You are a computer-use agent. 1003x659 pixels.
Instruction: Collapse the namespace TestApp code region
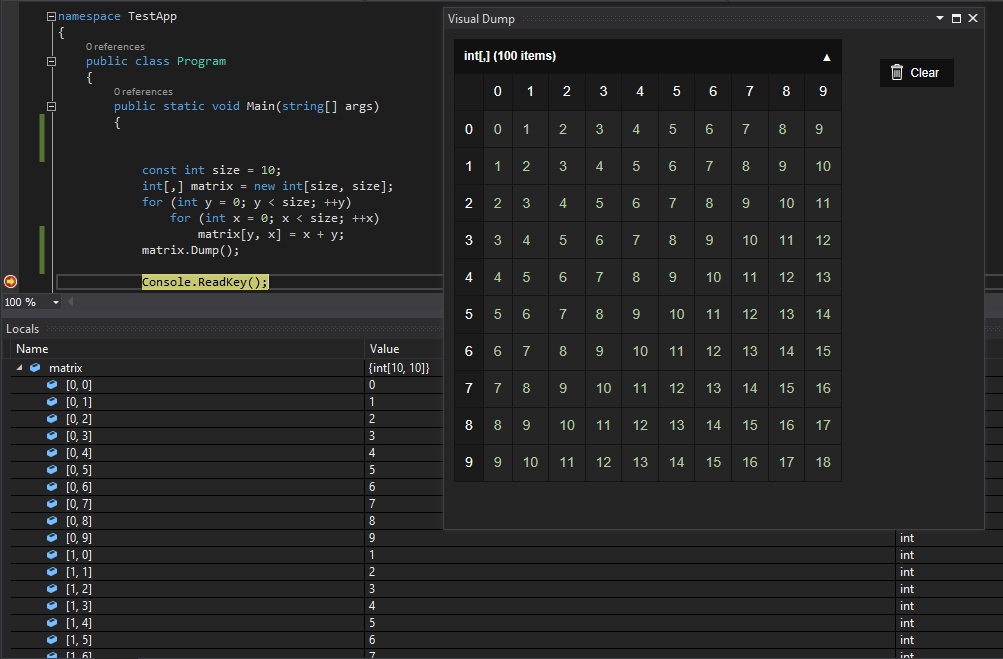pyautogui.click(x=51, y=17)
